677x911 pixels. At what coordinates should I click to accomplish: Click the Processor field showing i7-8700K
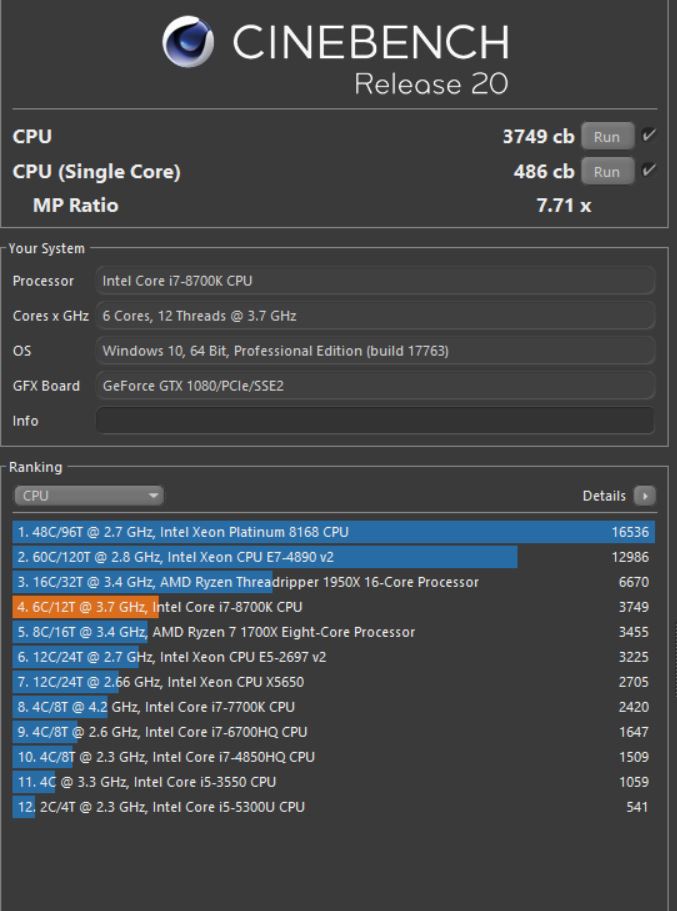click(x=375, y=281)
